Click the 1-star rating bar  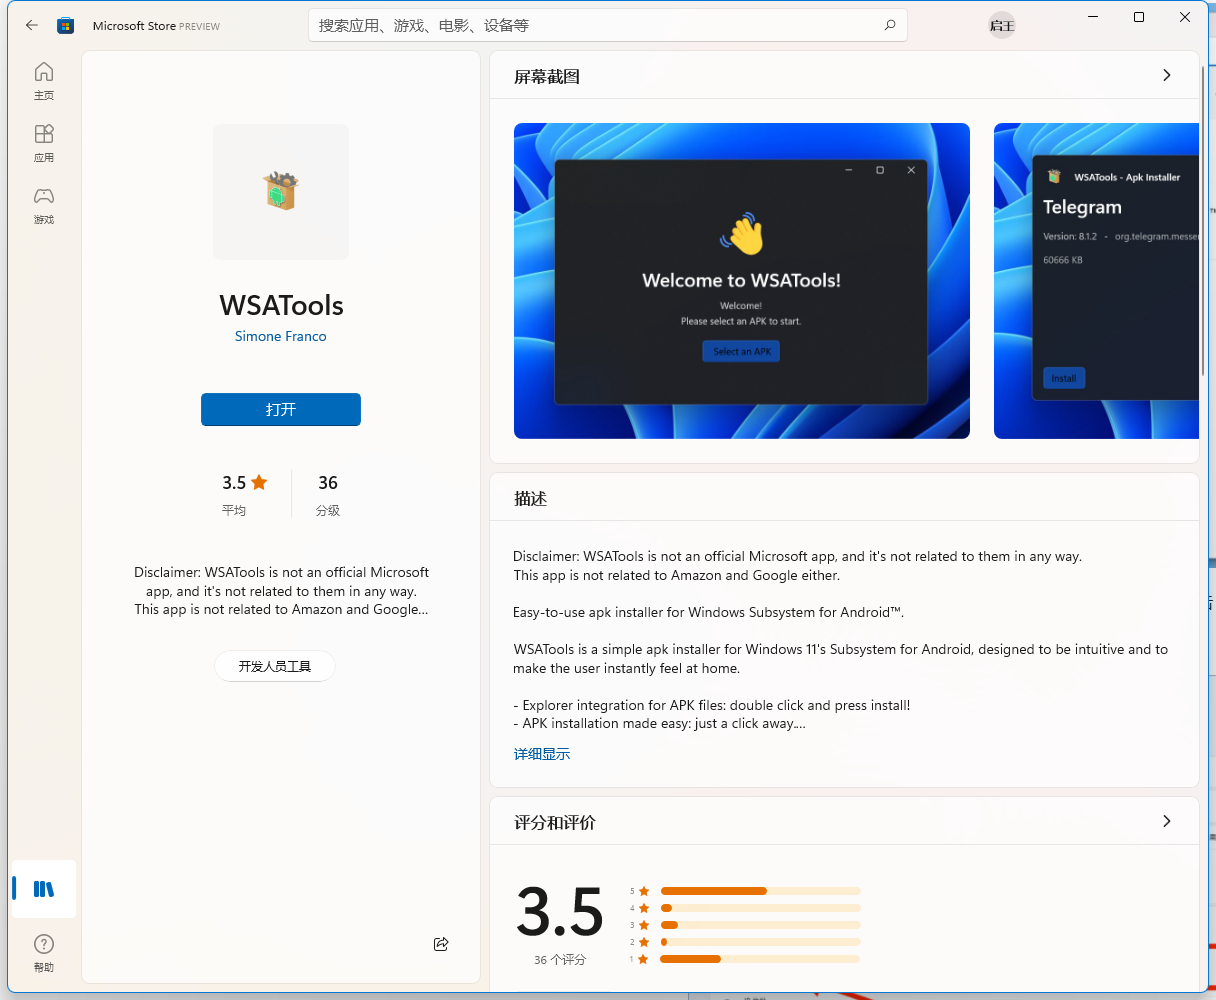pos(760,959)
